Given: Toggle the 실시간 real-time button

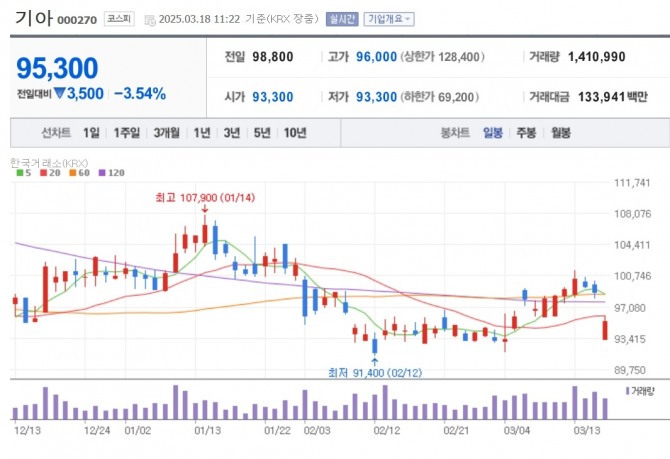Looking at the screenshot, I should [344, 19].
